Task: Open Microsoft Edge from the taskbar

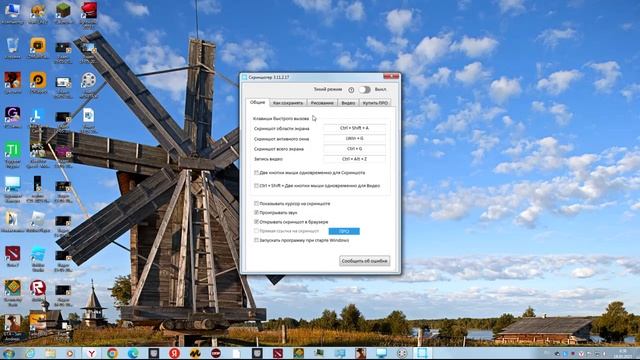Action: [133, 353]
